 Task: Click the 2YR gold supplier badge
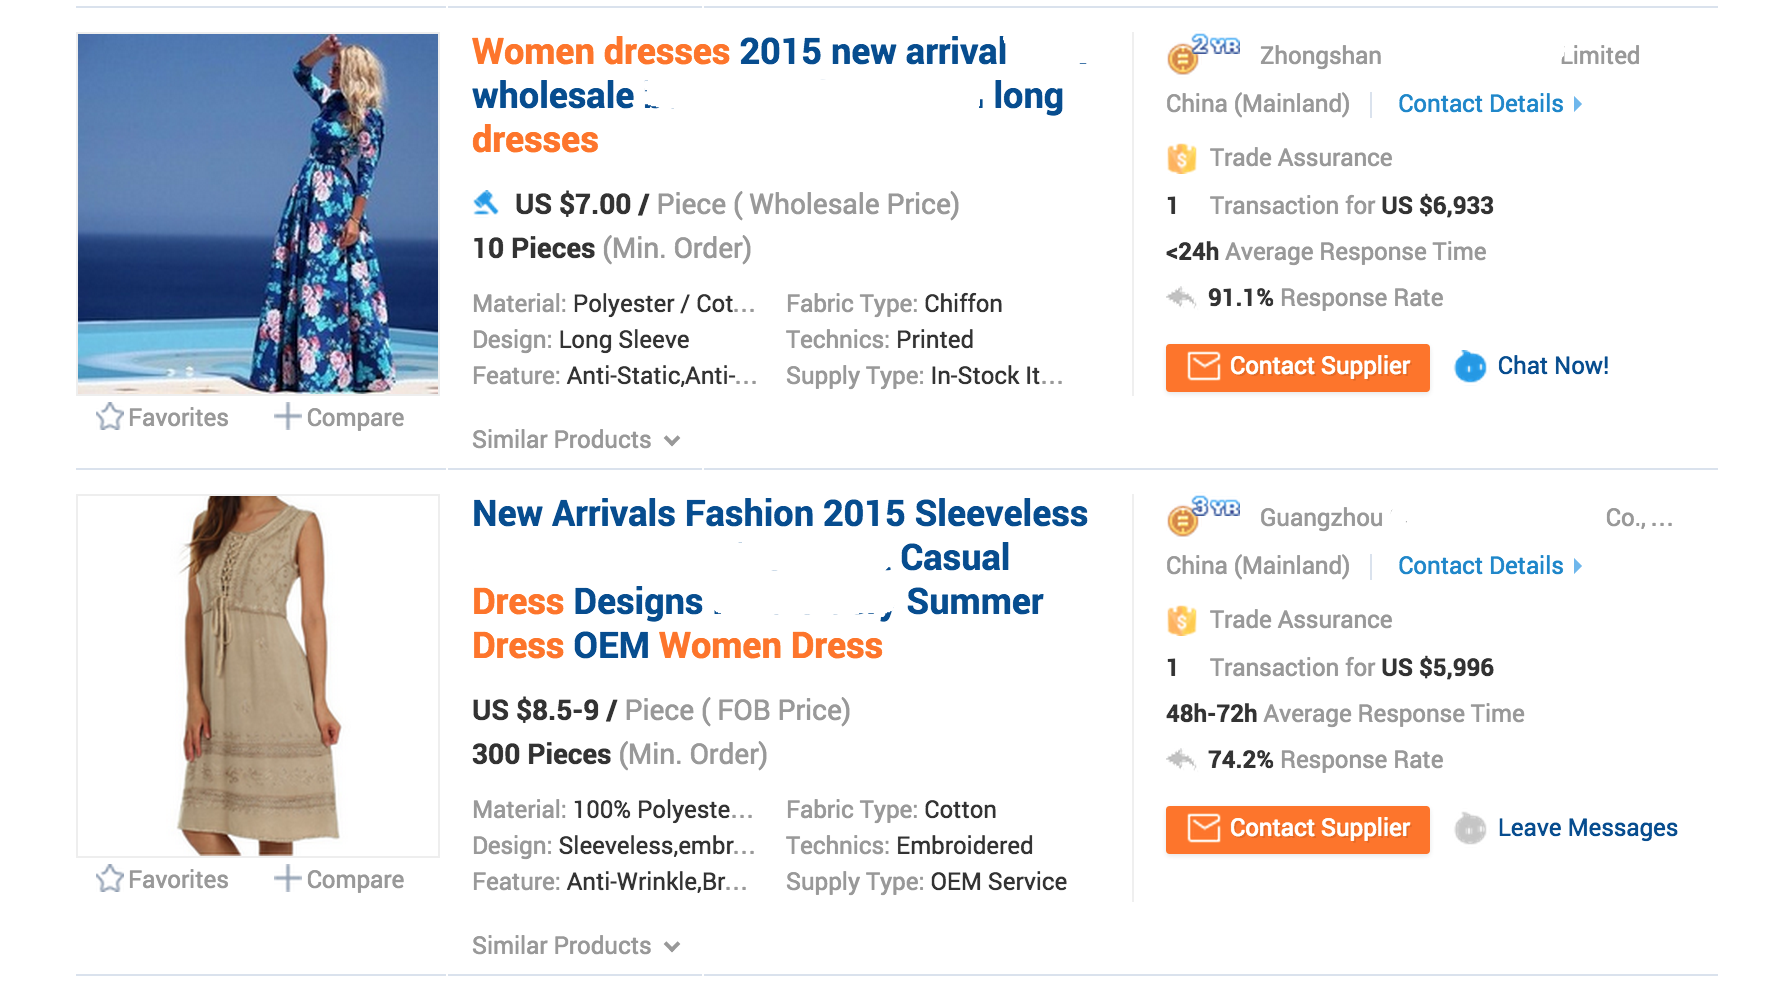tap(1203, 53)
